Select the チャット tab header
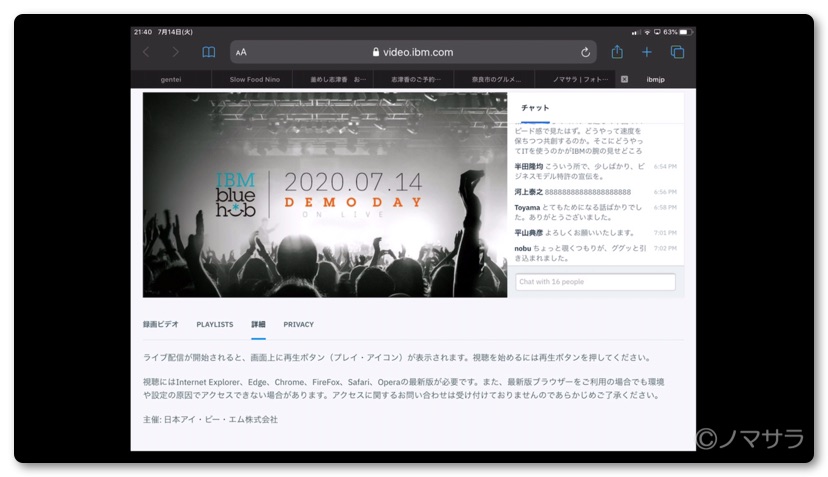 (x=535, y=108)
